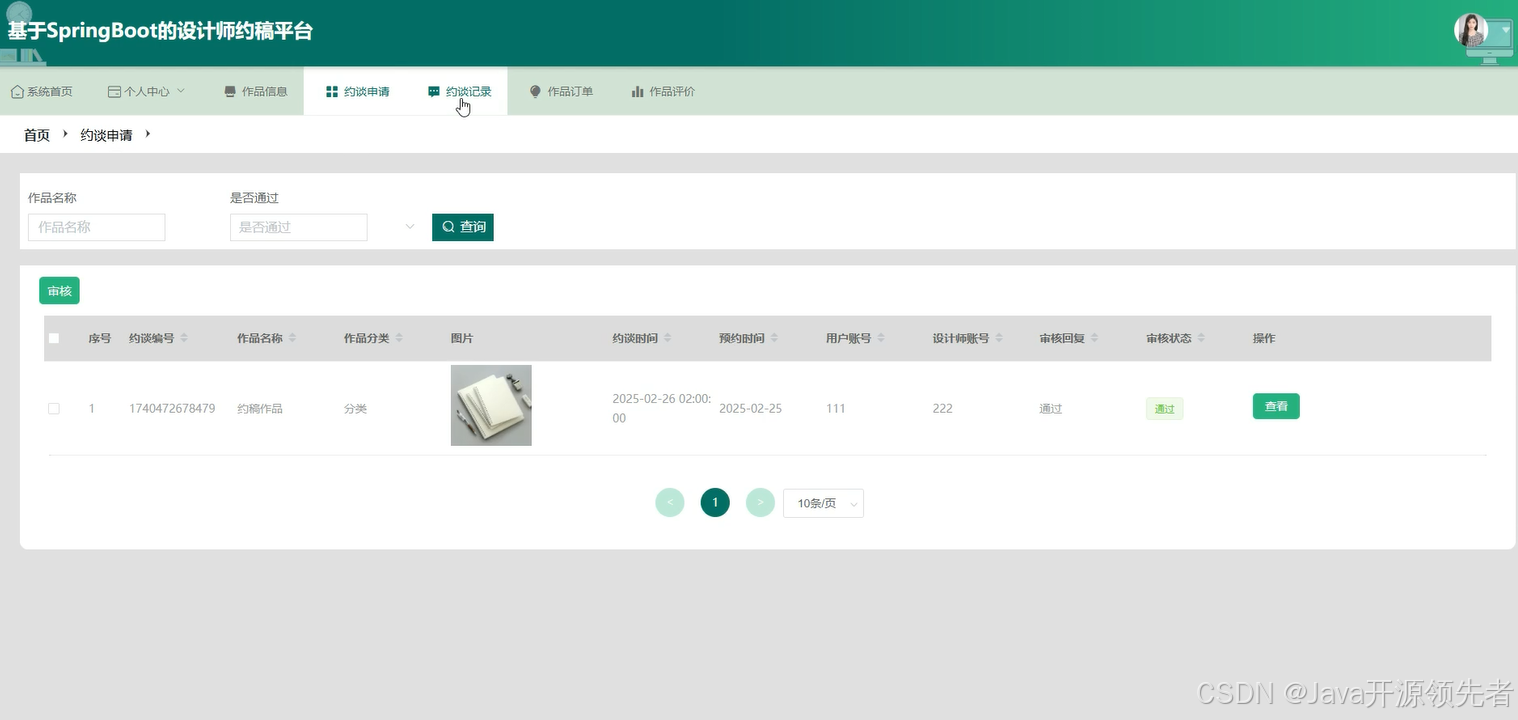
Task: Click 约谈申请 in the breadcrumb
Action: coord(106,135)
